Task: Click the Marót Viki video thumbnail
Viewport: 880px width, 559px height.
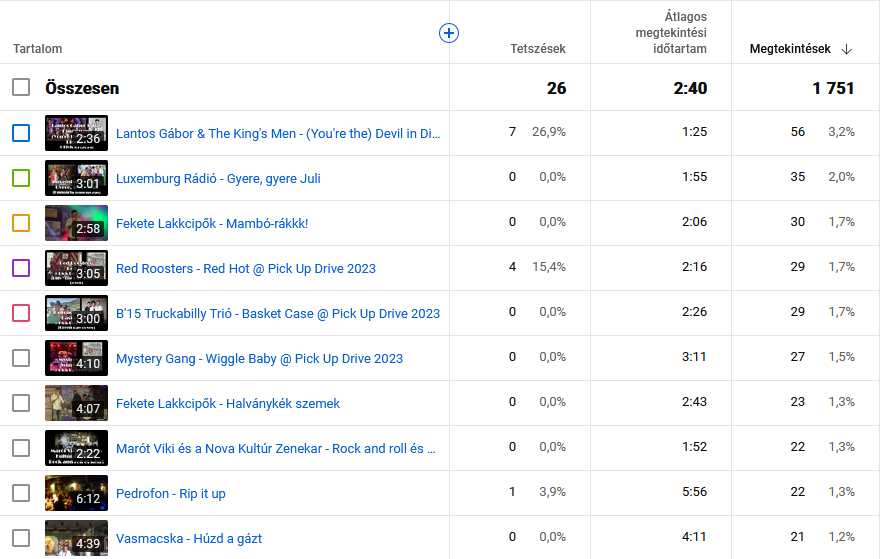Action: click(x=76, y=448)
